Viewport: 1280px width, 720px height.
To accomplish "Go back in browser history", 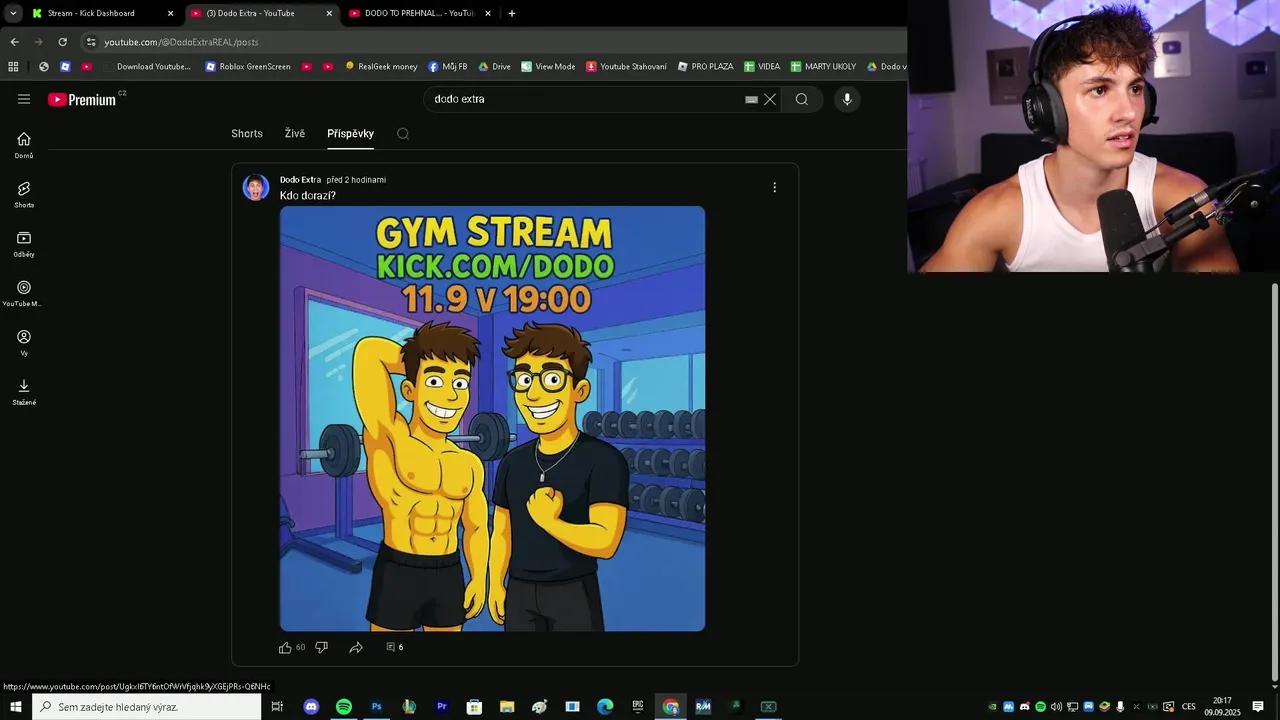I will pyautogui.click(x=14, y=42).
